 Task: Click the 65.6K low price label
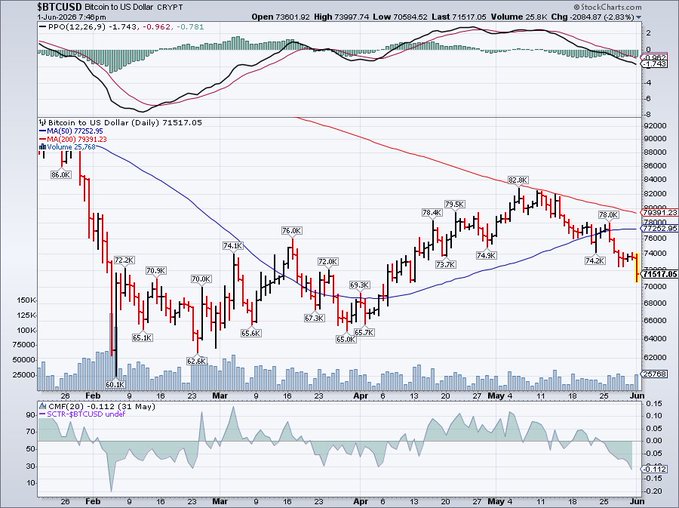coord(252,333)
